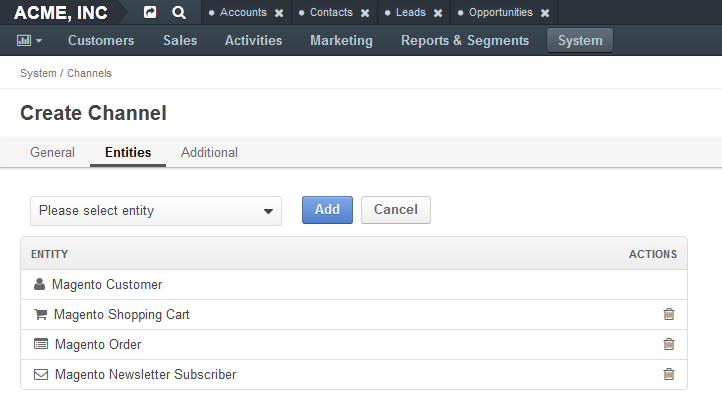Open the Channels breadcrumb link

[x=89, y=73]
